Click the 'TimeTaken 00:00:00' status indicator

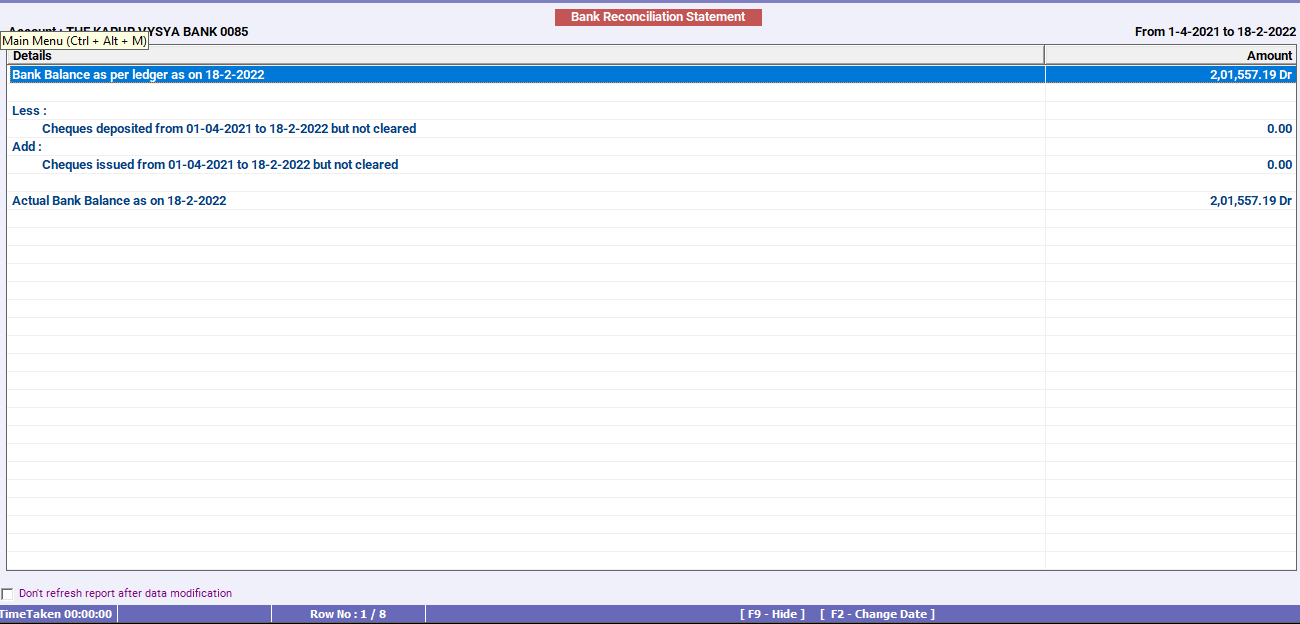click(57, 613)
